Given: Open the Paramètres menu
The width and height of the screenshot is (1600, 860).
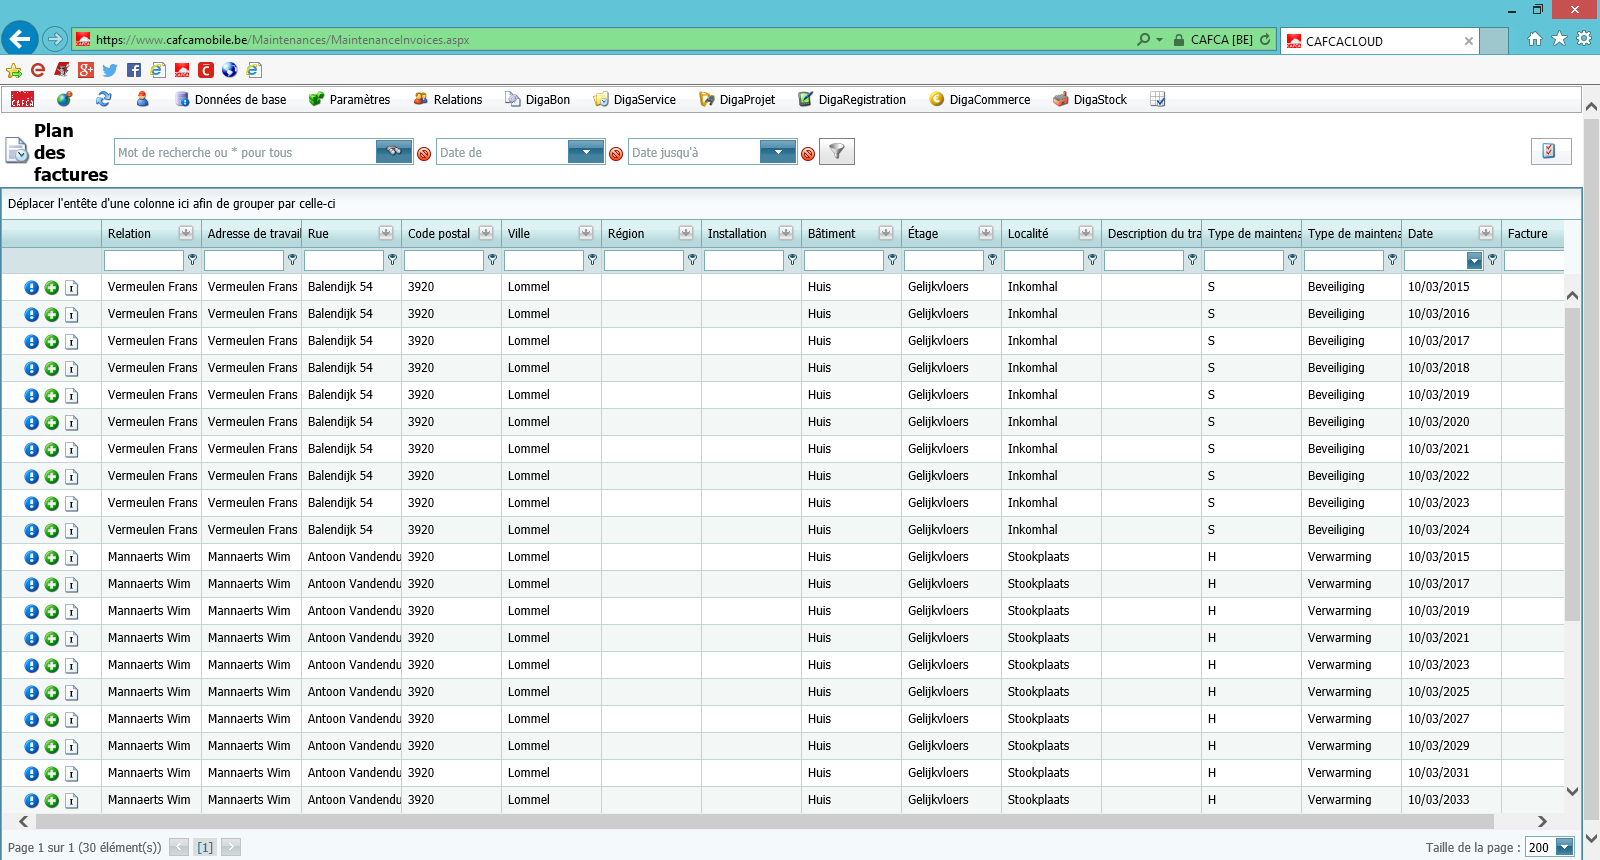Looking at the screenshot, I should point(349,99).
